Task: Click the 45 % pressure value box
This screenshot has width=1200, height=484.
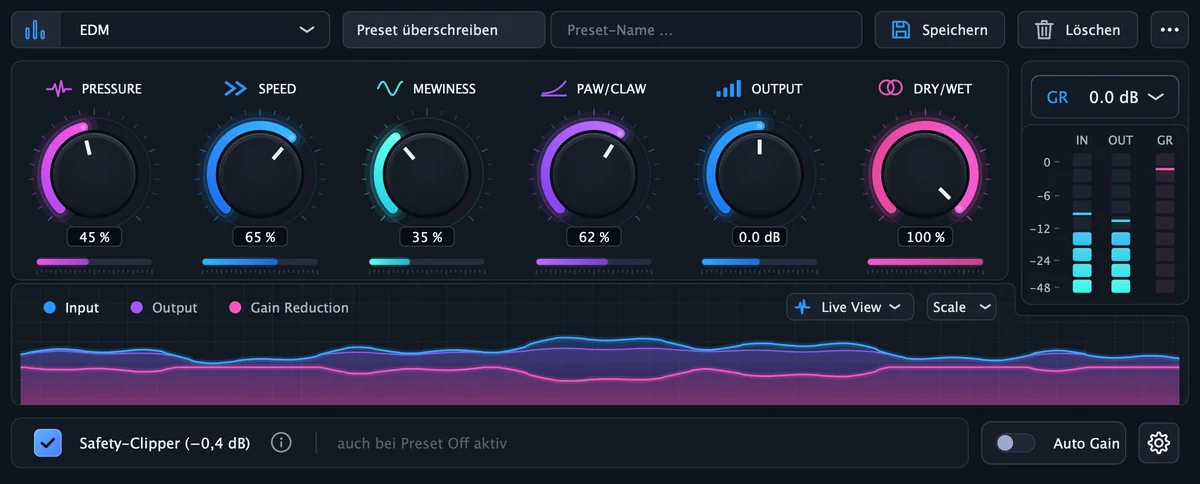Action: (x=94, y=237)
